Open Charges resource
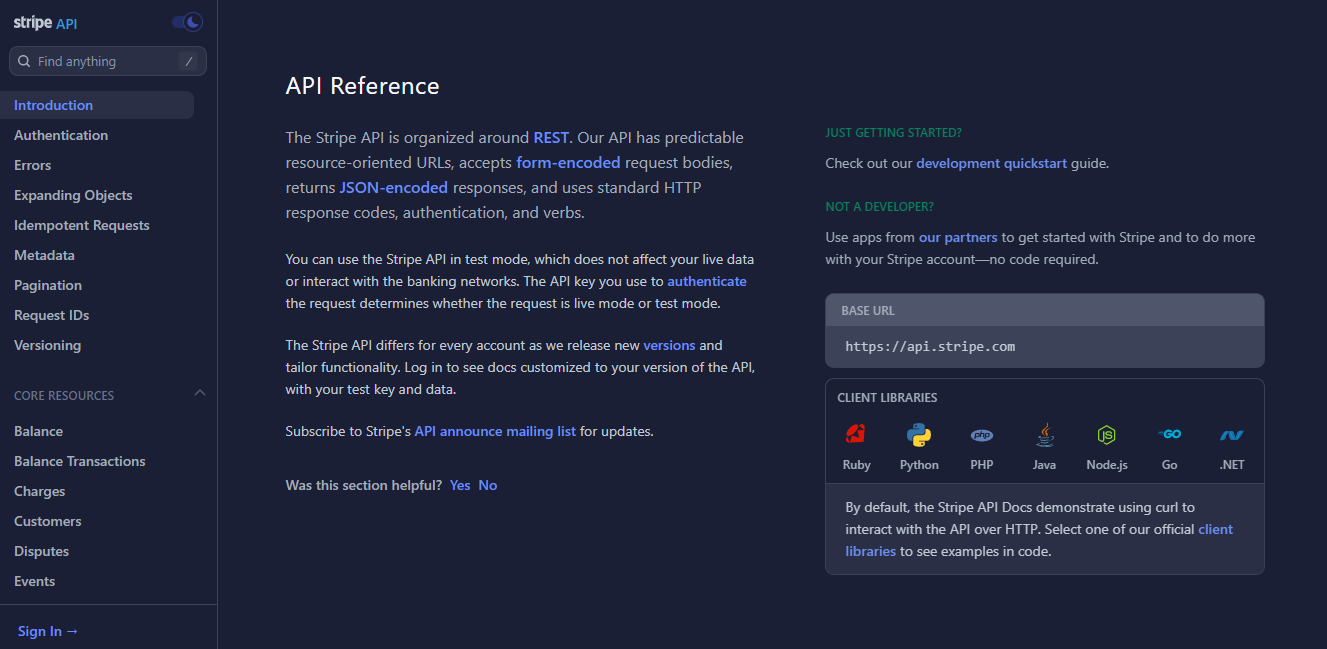Screen dimensions: 1327x649 pos(40,491)
